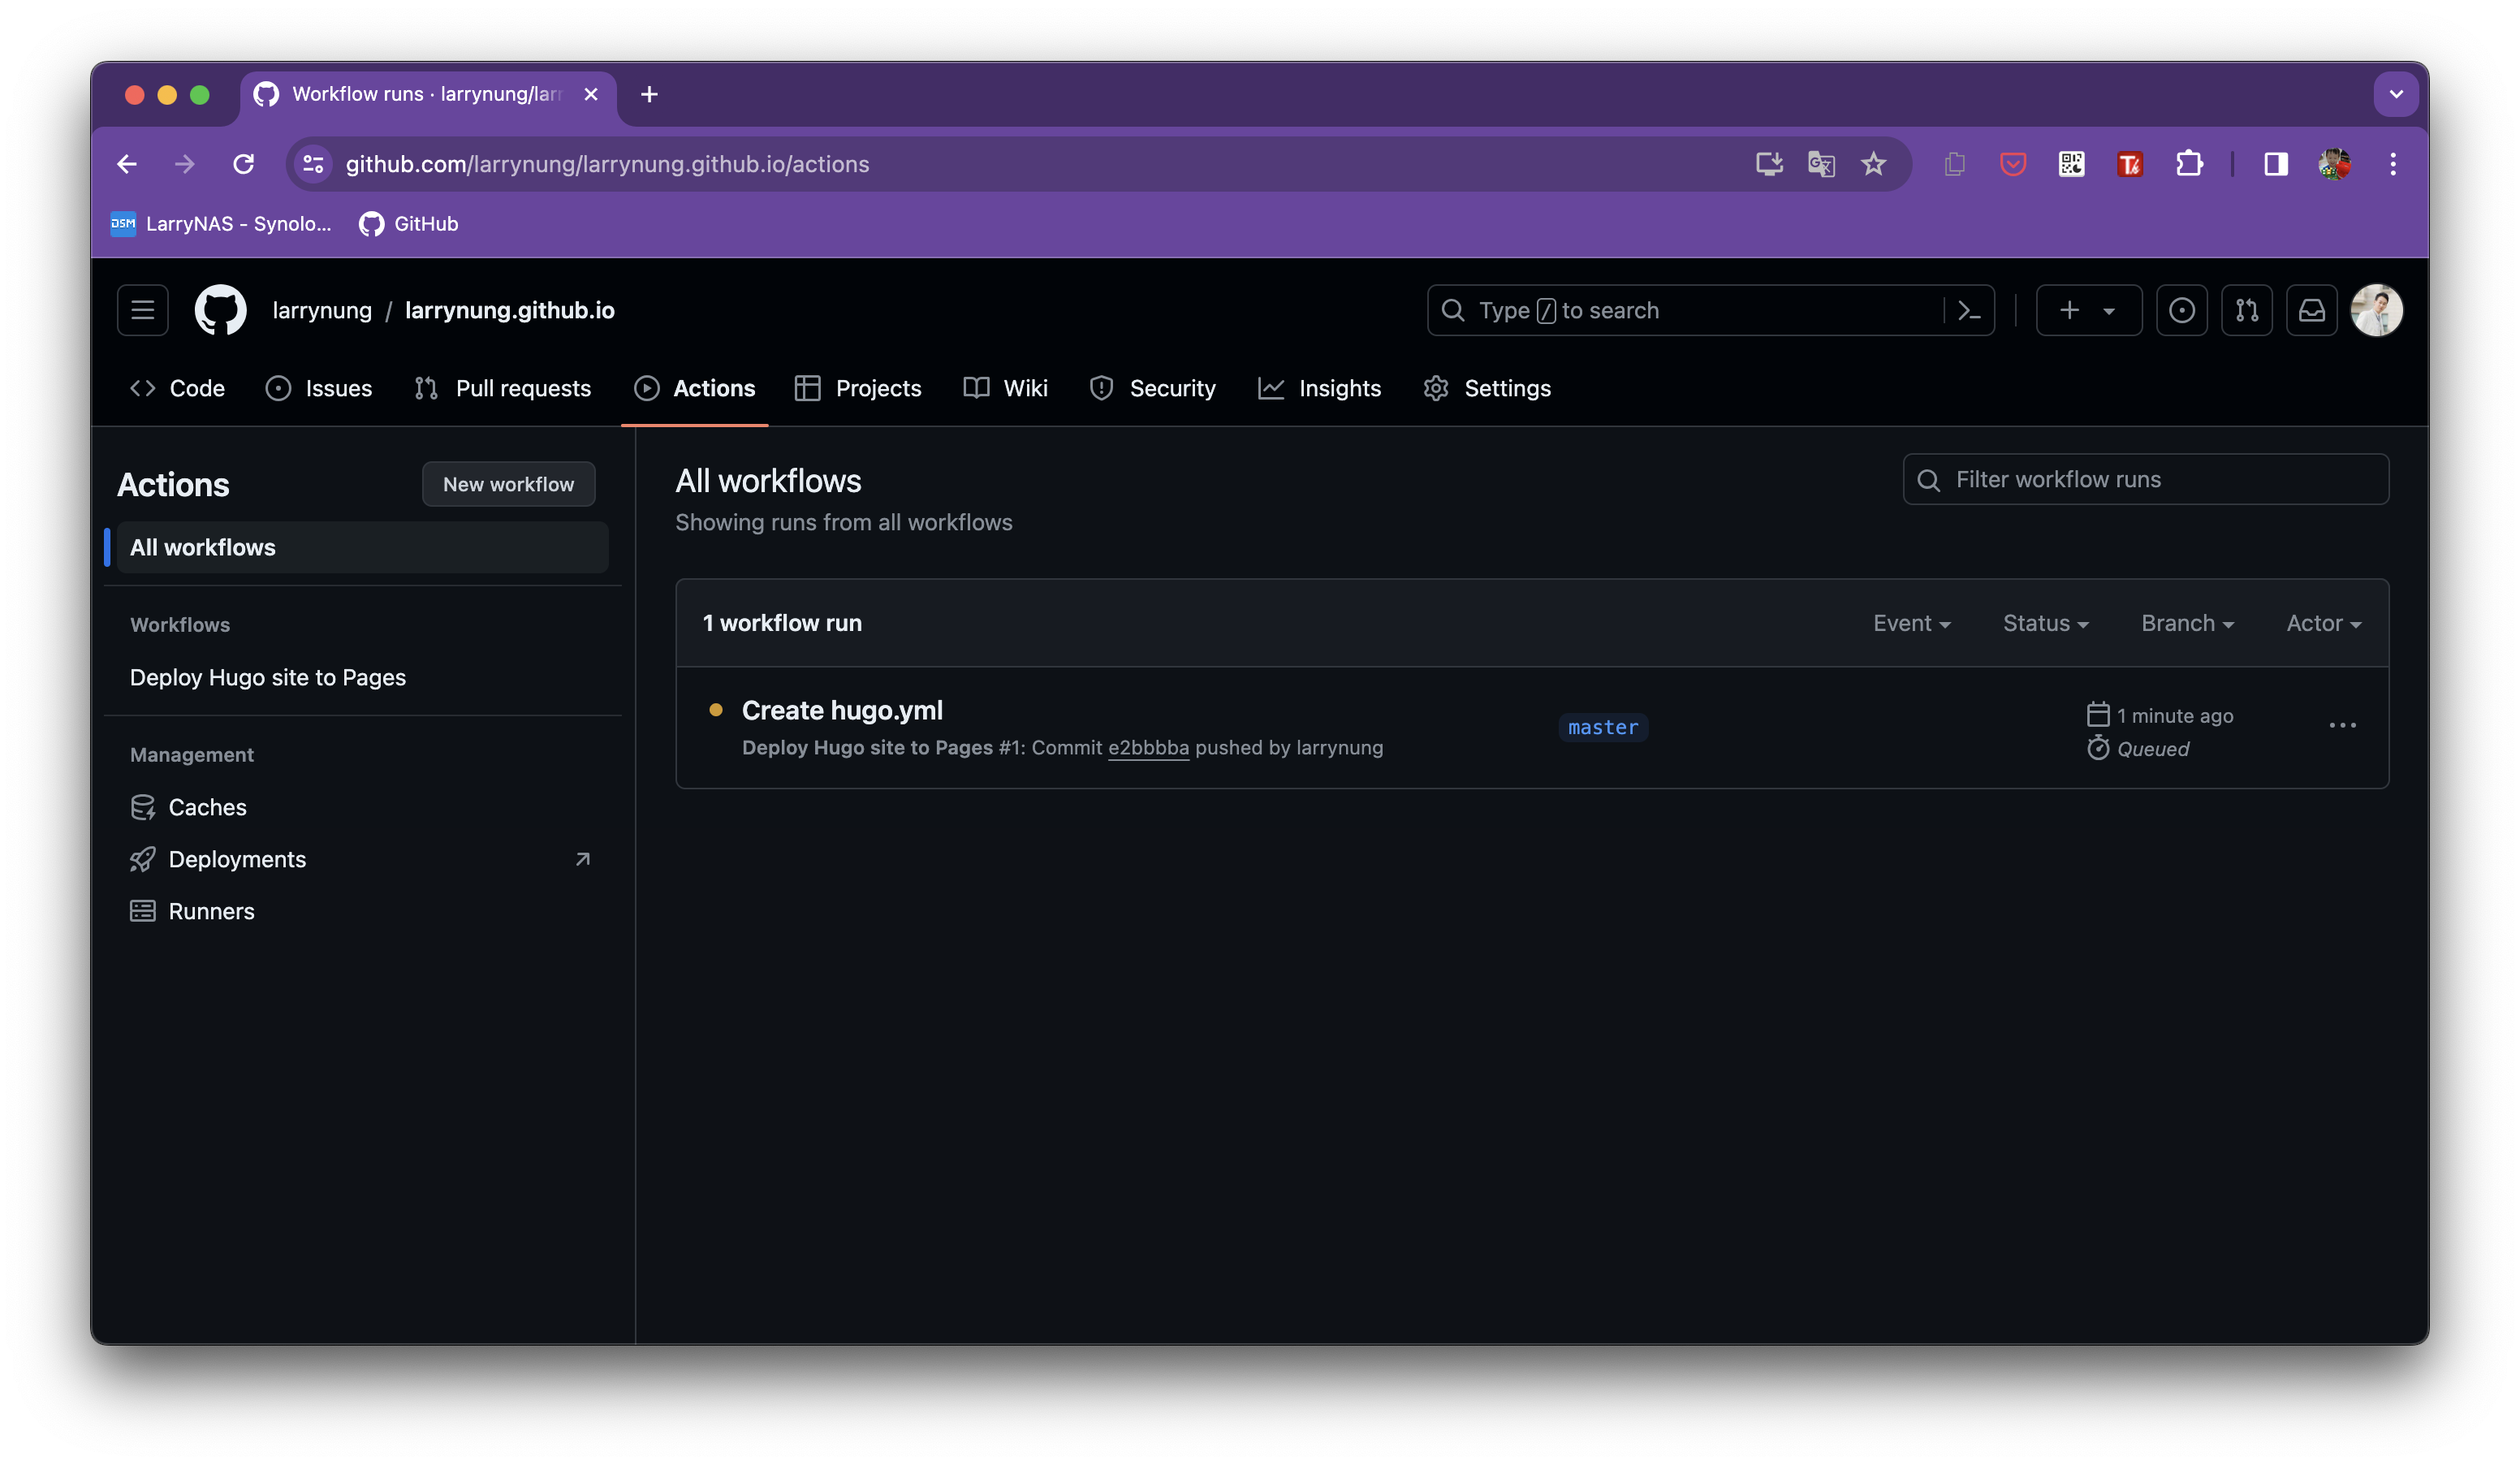Click the Pocket extension icon

tap(2012, 164)
